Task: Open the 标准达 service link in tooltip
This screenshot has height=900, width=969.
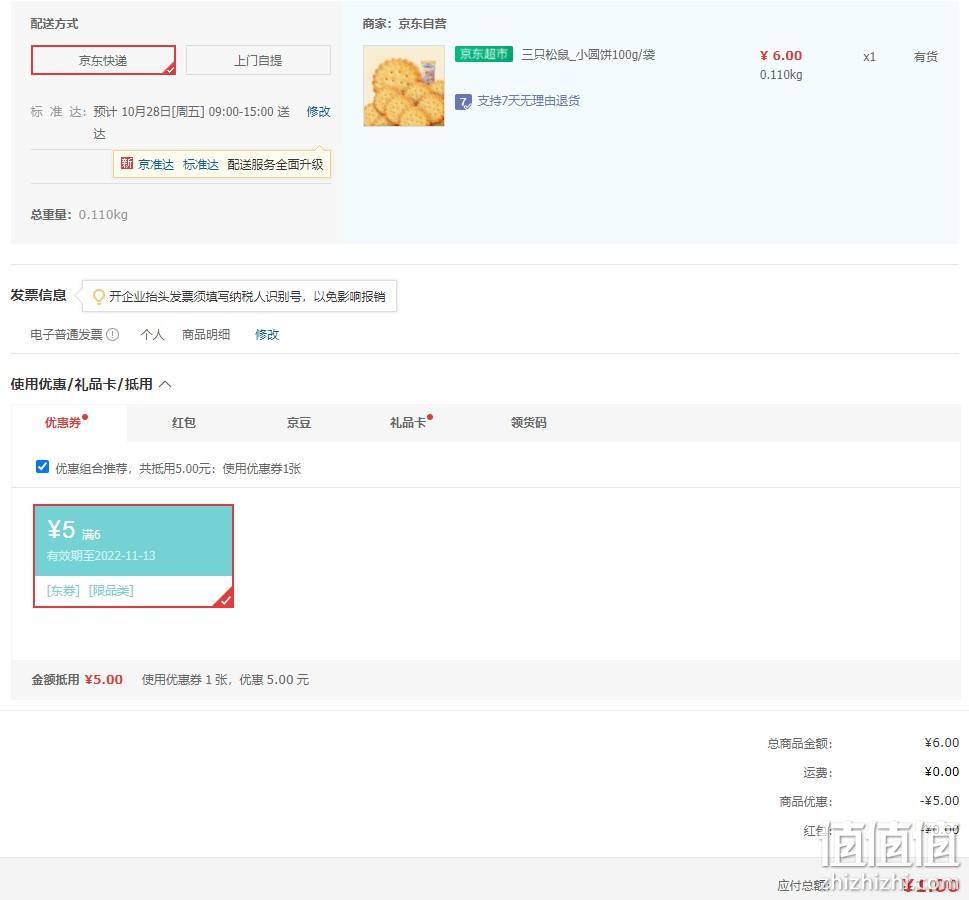Action: coord(201,164)
